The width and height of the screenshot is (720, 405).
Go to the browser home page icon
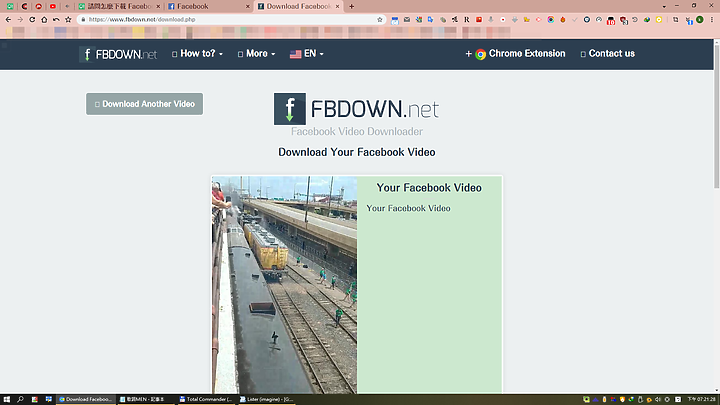(x=44, y=19)
